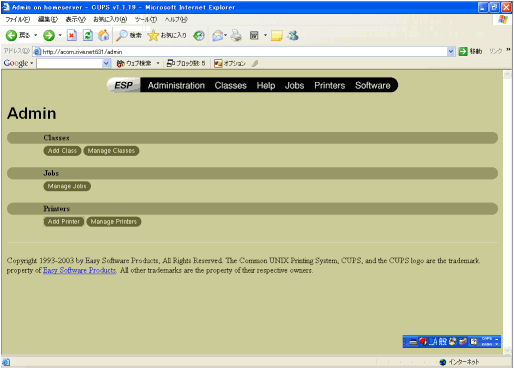Click inside the Google toolbar search field
This screenshot has height=368, width=514.
70,63
